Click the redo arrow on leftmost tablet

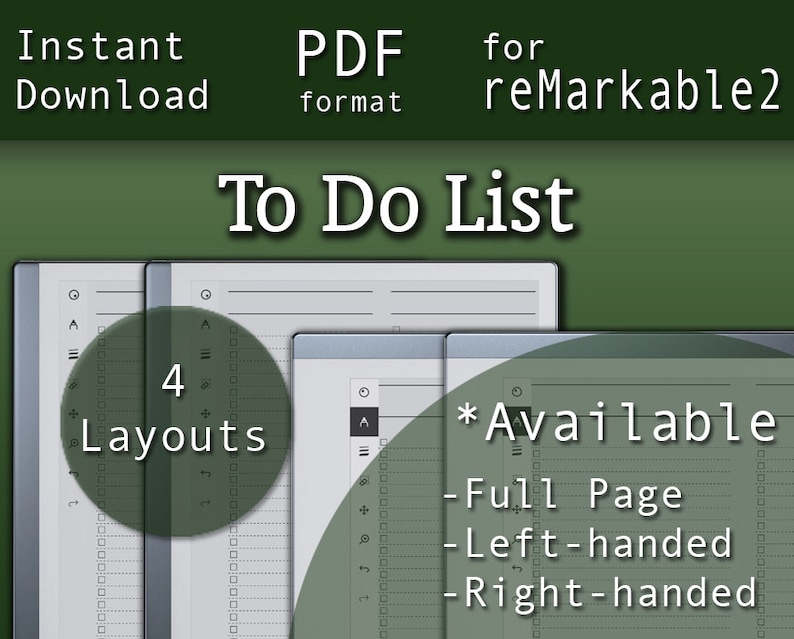pyautogui.click(x=73, y=504)
